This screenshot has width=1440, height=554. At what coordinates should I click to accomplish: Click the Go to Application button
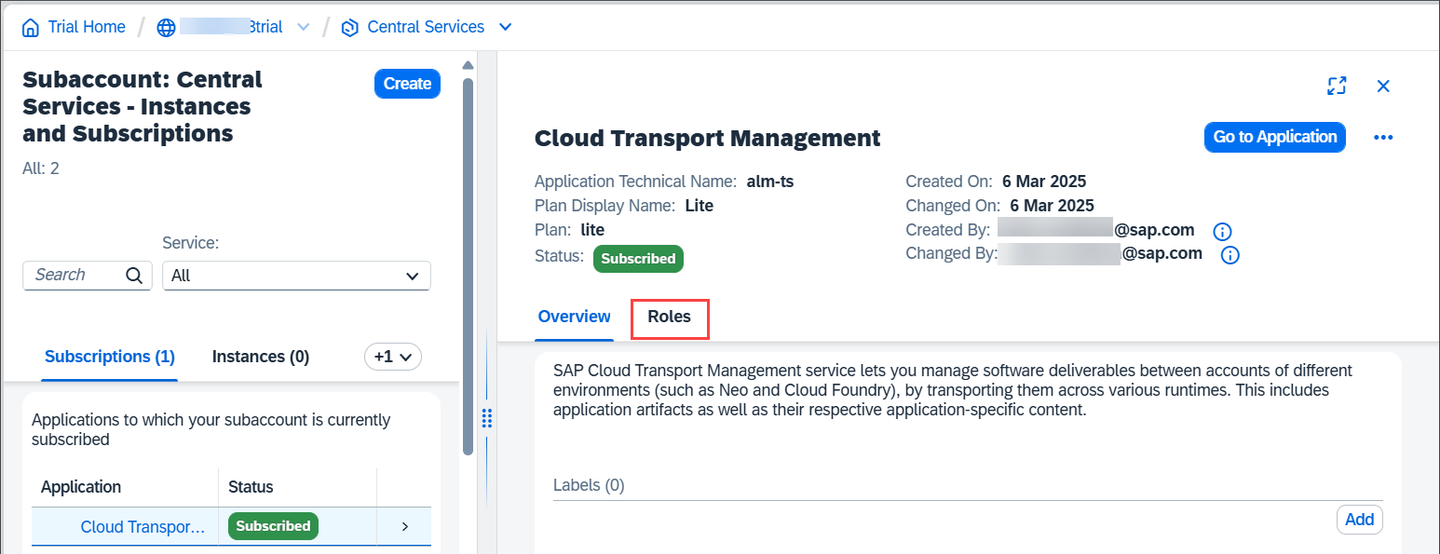coord(1275,137)
